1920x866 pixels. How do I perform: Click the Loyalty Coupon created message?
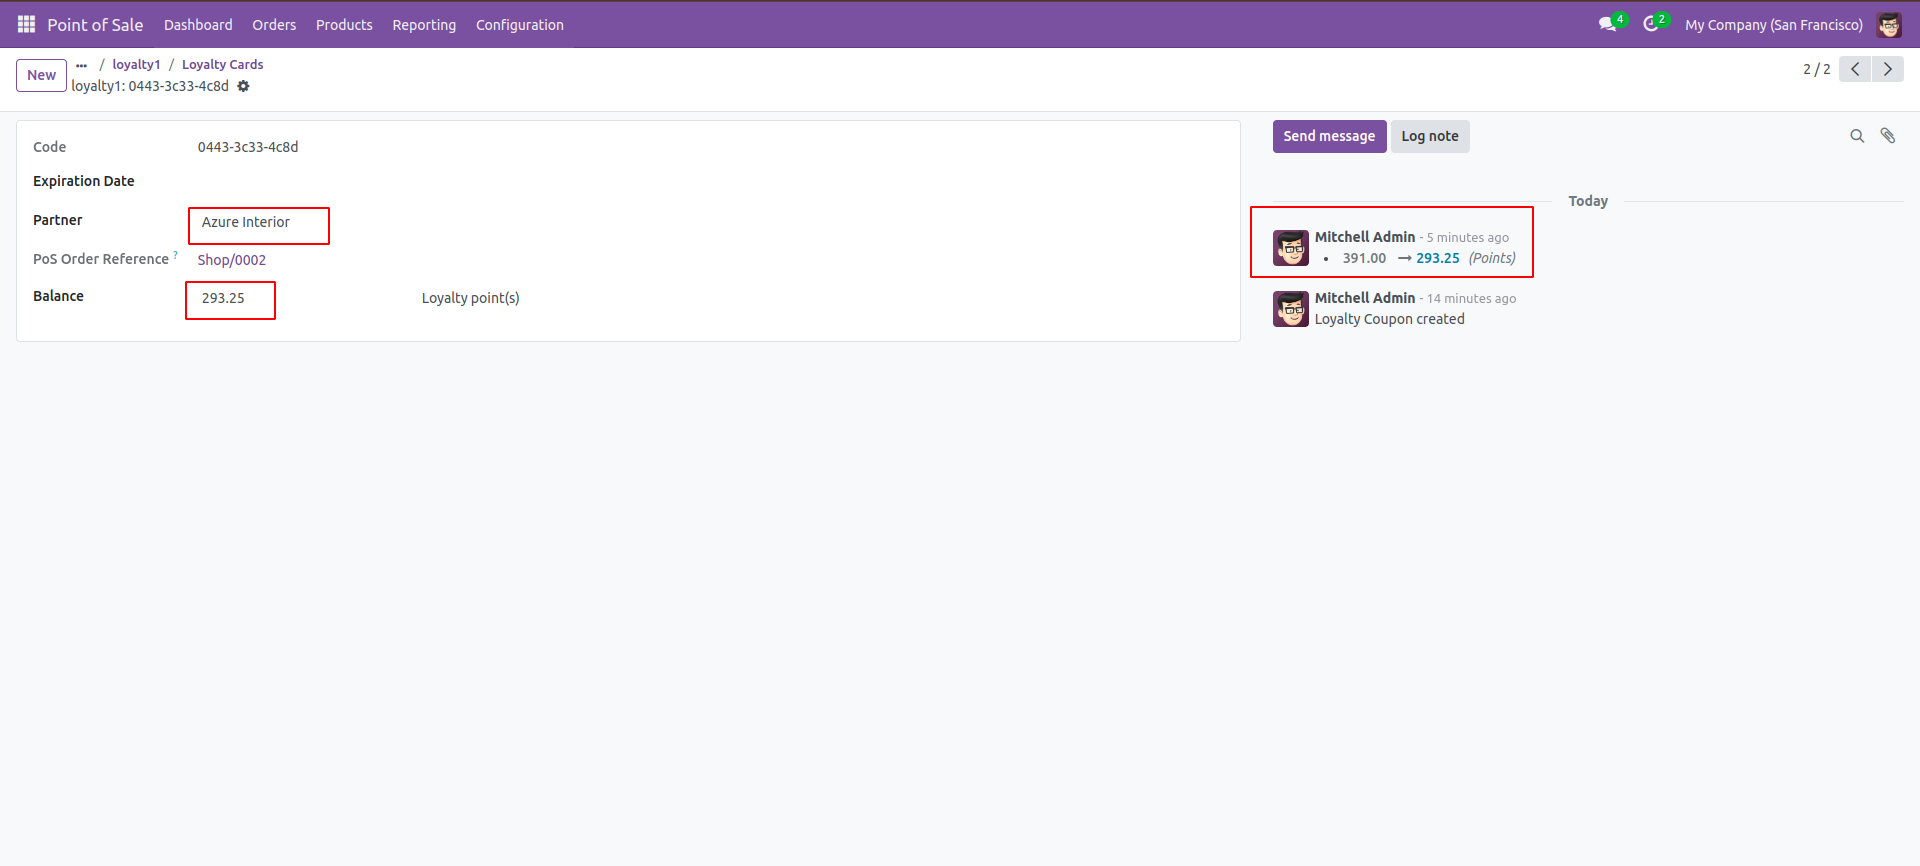[x=1389, y=319]
